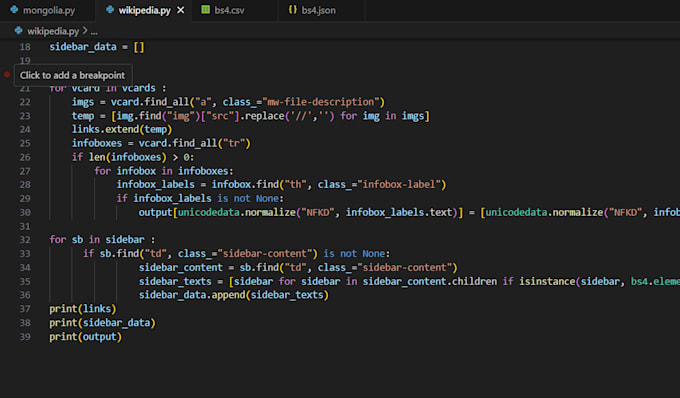This screenshot has height=398, width=680.
Task: Click line number 32 in gutter
Action: (25, 240)
